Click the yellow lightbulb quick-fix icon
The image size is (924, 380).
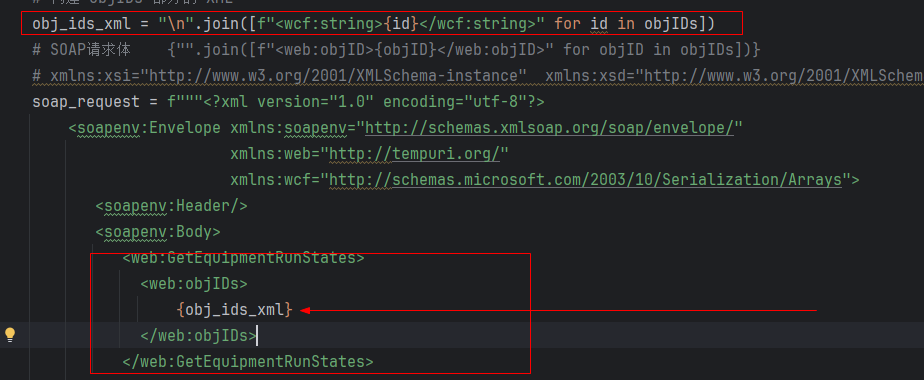tap(9, 335)
